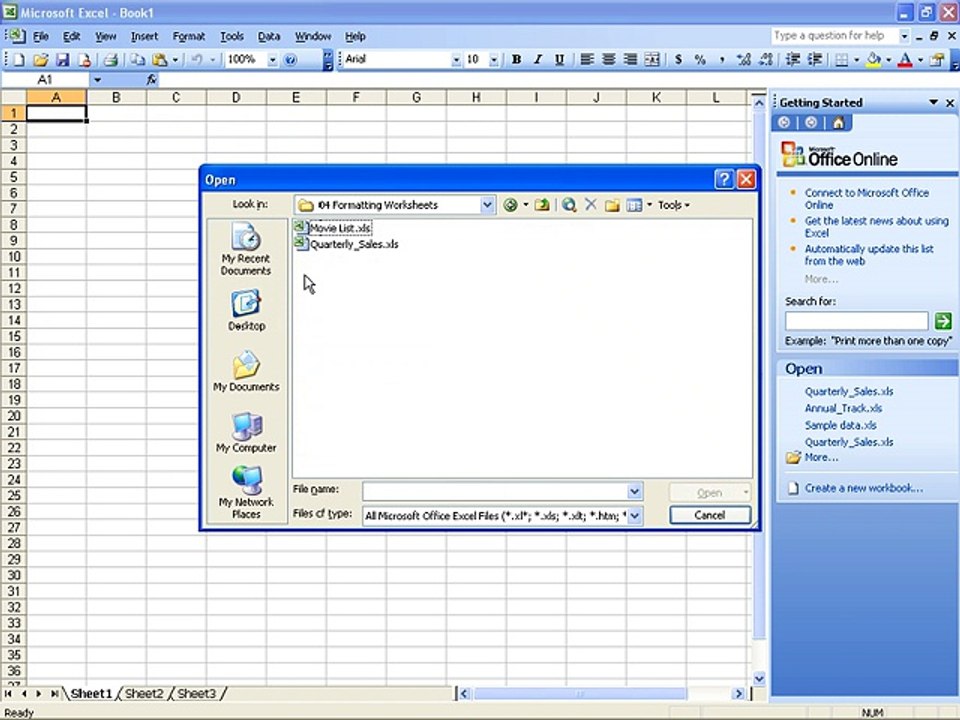
Task: Click the Views icon in Open dialog
Action: [634, 205]
